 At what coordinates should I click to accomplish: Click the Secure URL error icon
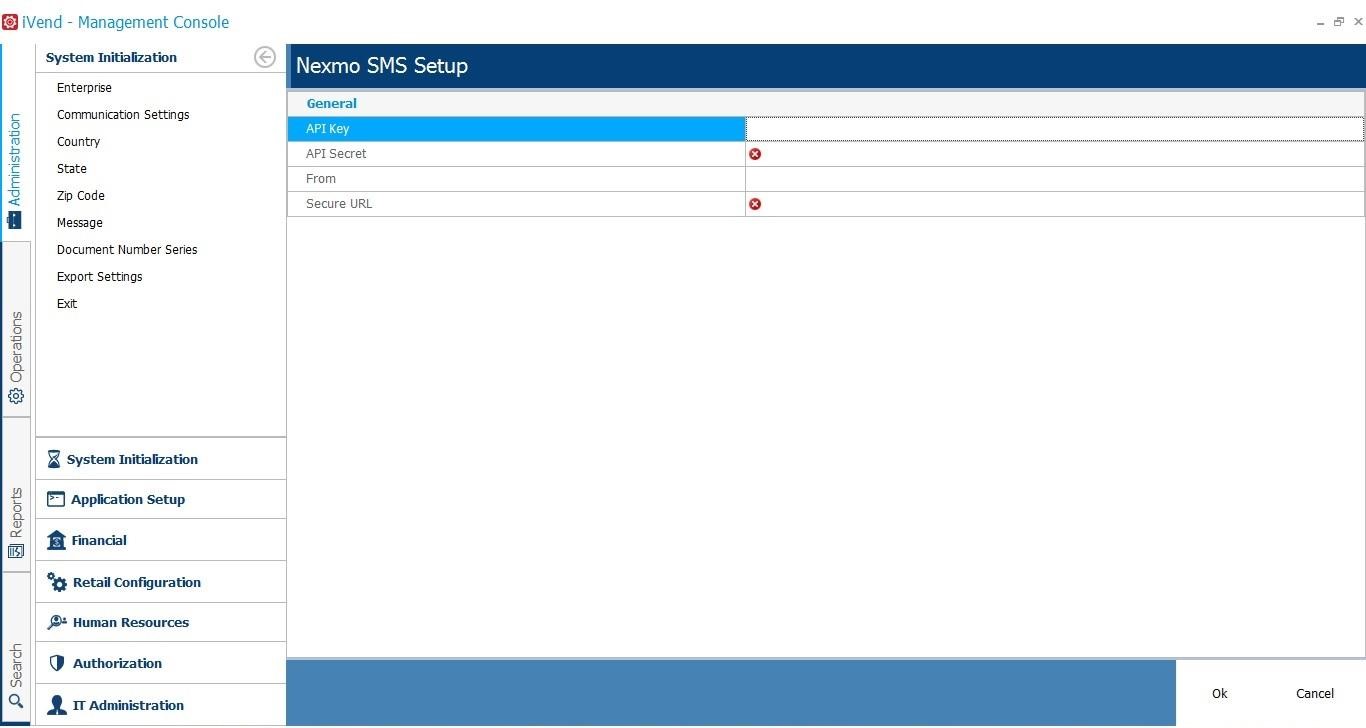[755, 204]
